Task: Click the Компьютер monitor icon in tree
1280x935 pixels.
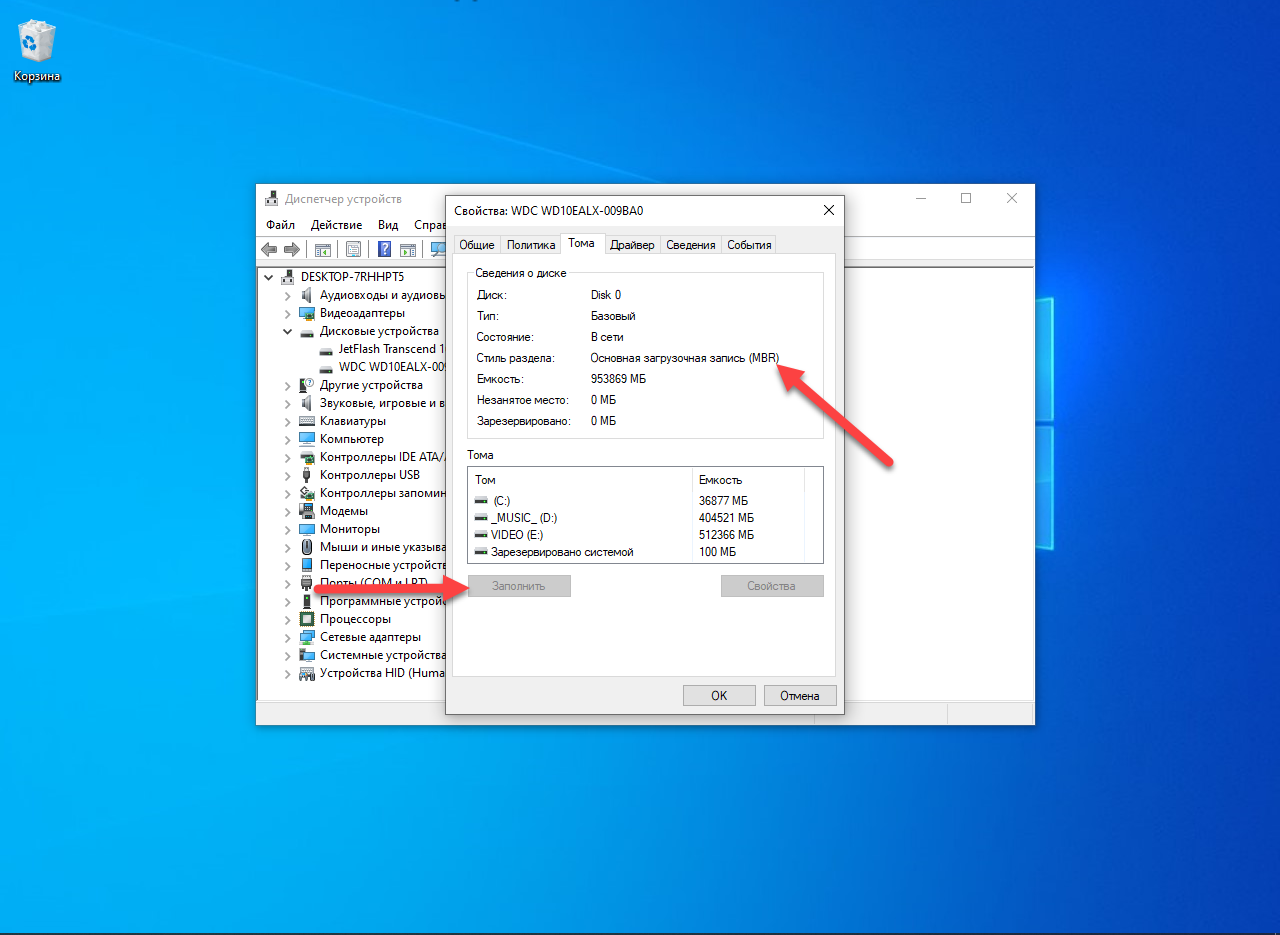Action: coord(307,439)
